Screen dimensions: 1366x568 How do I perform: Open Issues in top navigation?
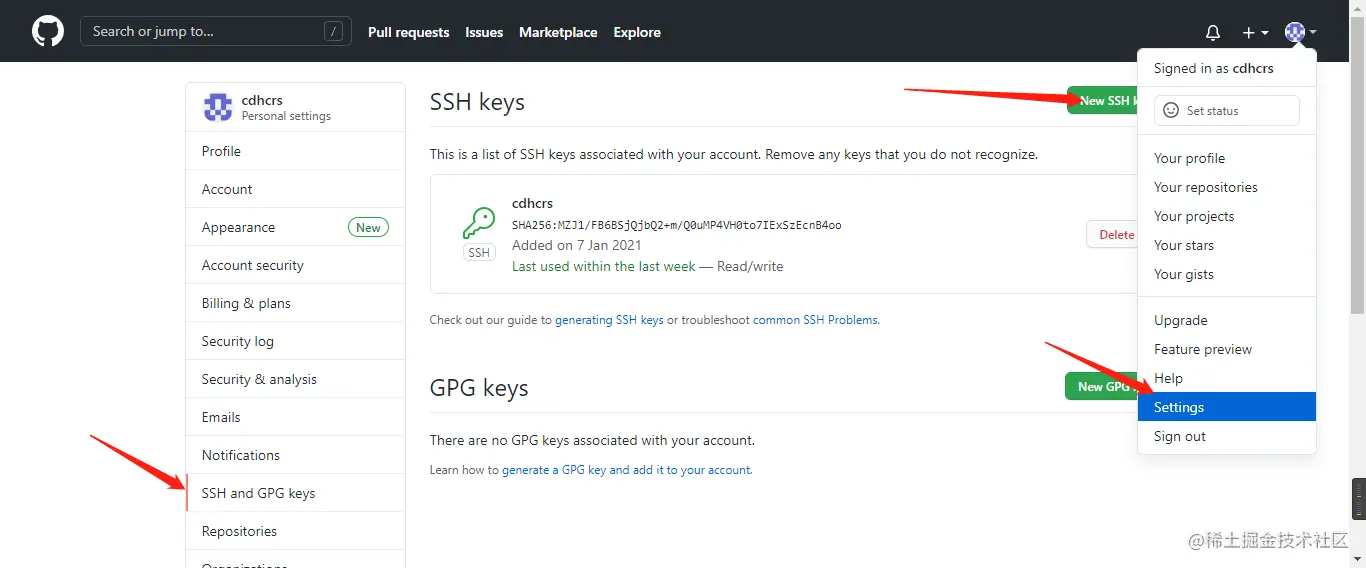484,32
